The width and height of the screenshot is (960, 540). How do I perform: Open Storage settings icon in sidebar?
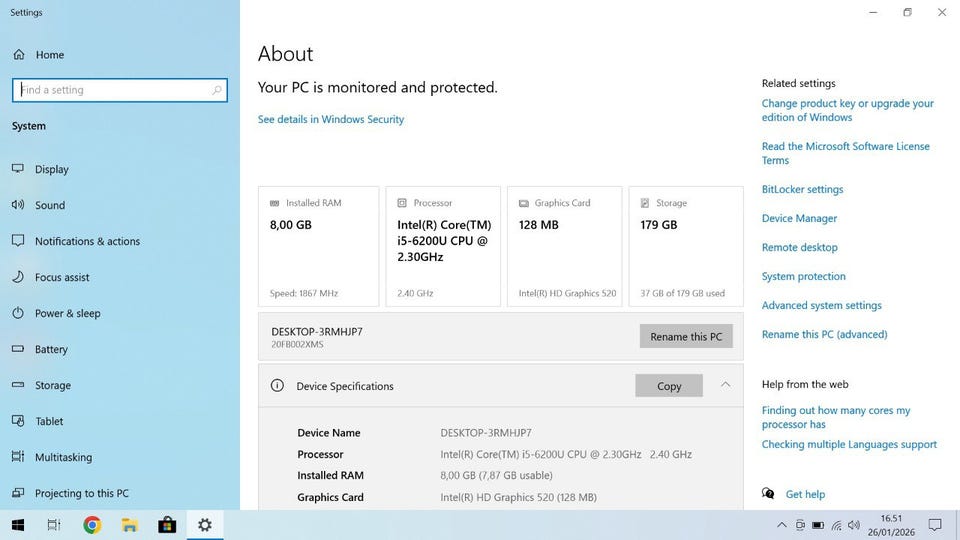tap(18, 384)
